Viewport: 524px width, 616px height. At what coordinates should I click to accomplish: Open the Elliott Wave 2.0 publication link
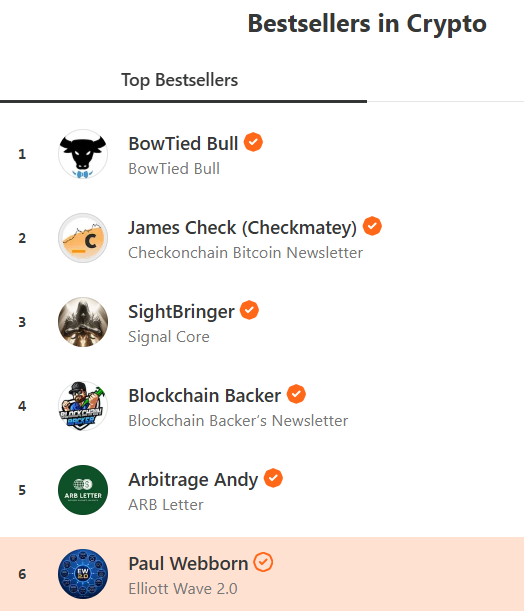(183, 589)
